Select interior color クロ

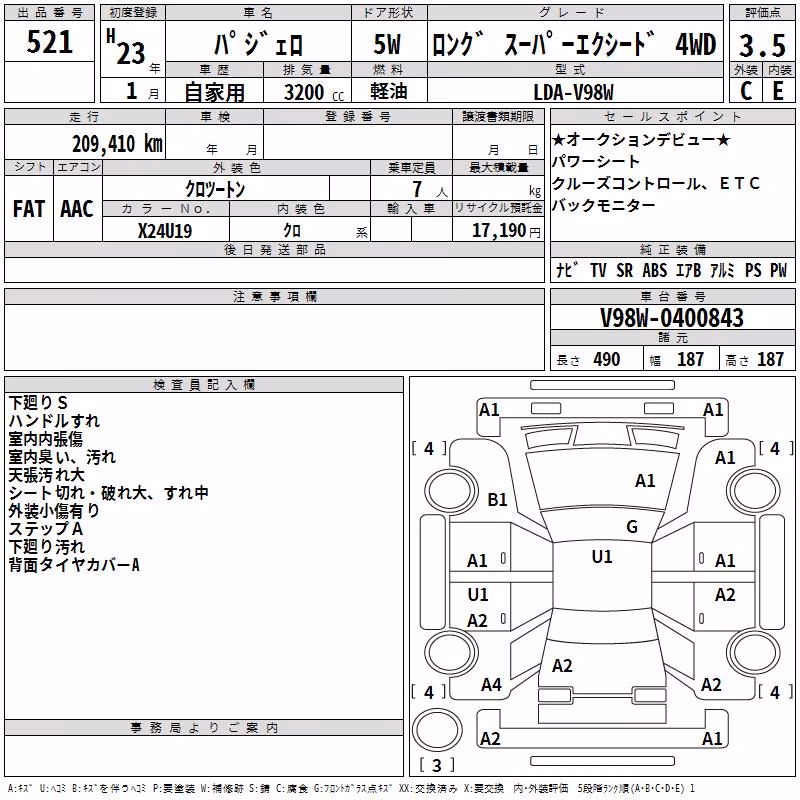[x=292, y=231]
